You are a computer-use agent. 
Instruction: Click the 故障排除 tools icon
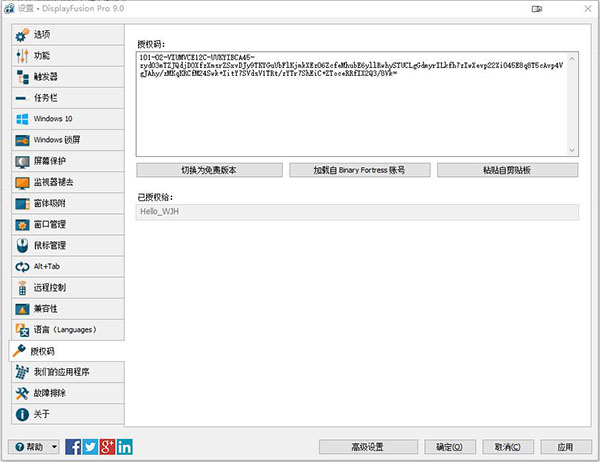click(x=22, y=393)
